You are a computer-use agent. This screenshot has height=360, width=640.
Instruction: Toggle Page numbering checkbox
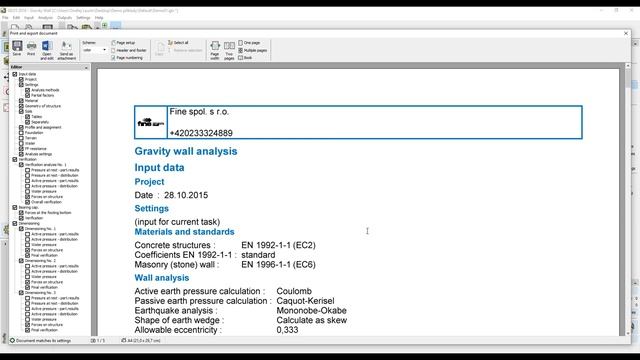click(113, 58)
